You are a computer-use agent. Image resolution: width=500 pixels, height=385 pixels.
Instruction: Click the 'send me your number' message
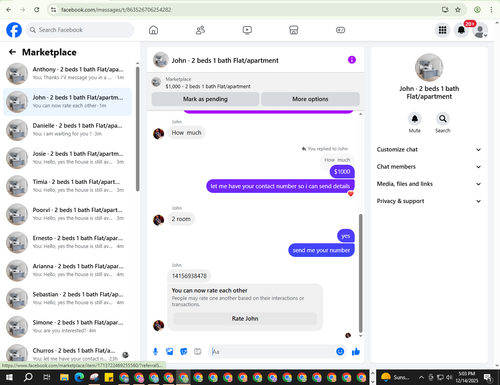tap(321, 250)
